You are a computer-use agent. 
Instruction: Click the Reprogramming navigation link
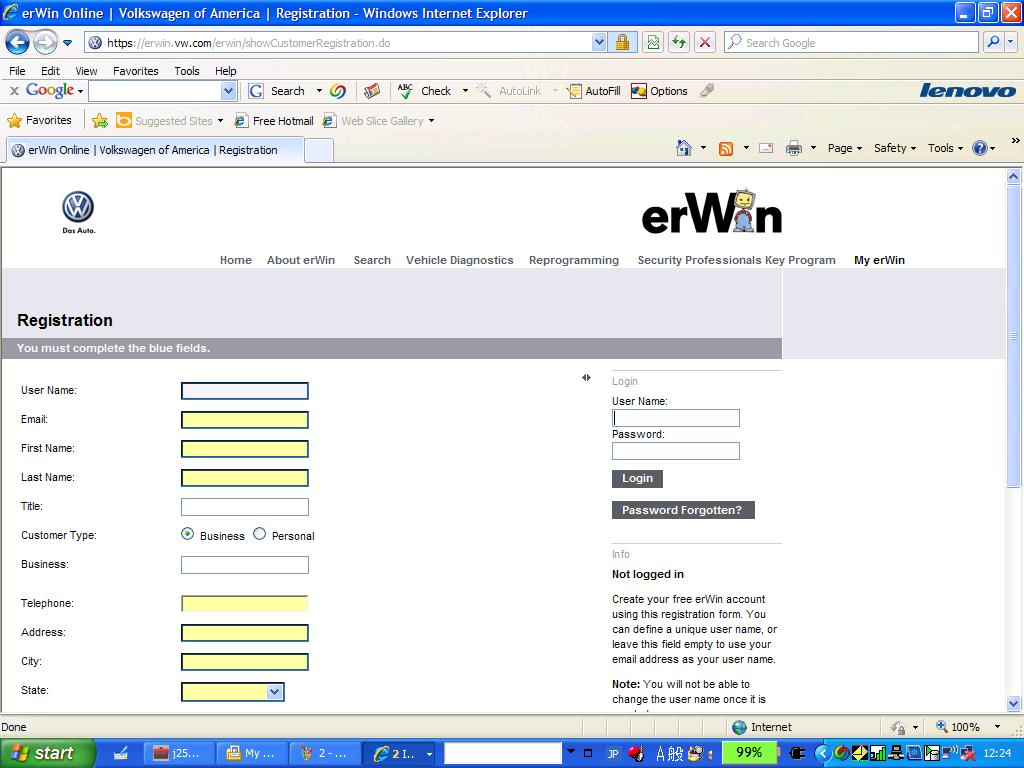tap(573, 260)
